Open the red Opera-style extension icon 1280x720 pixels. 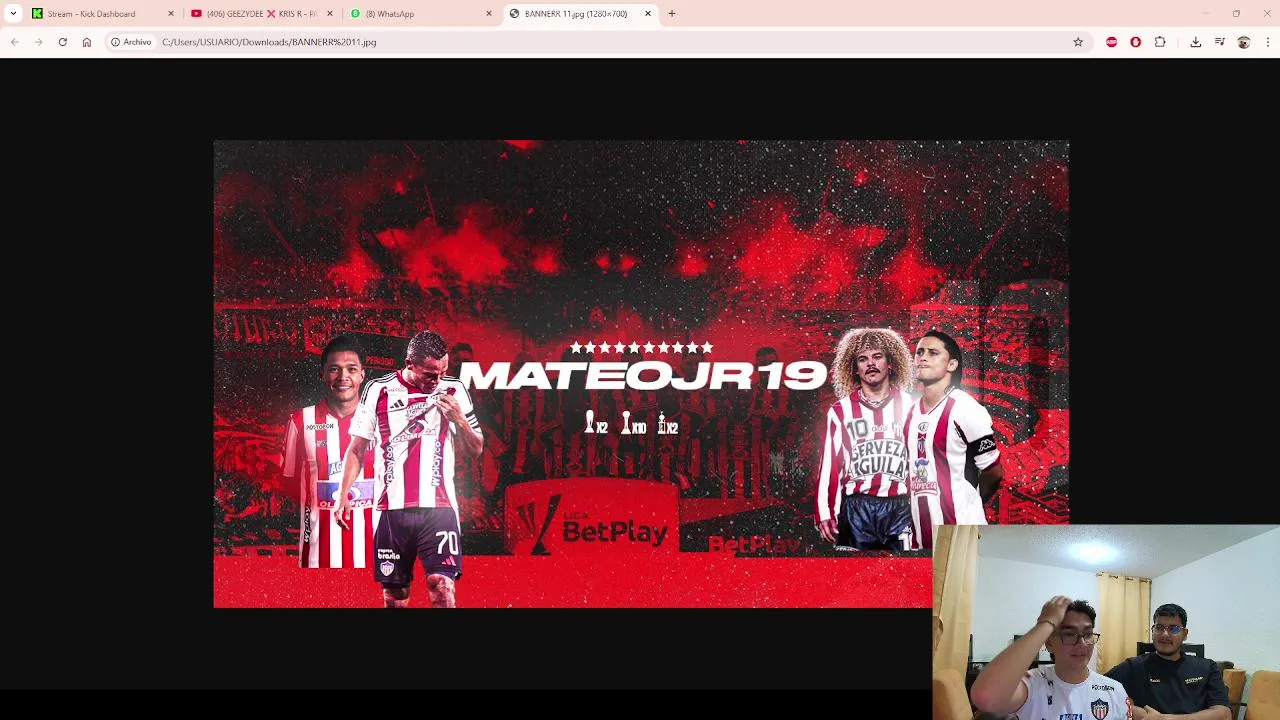1135,42
